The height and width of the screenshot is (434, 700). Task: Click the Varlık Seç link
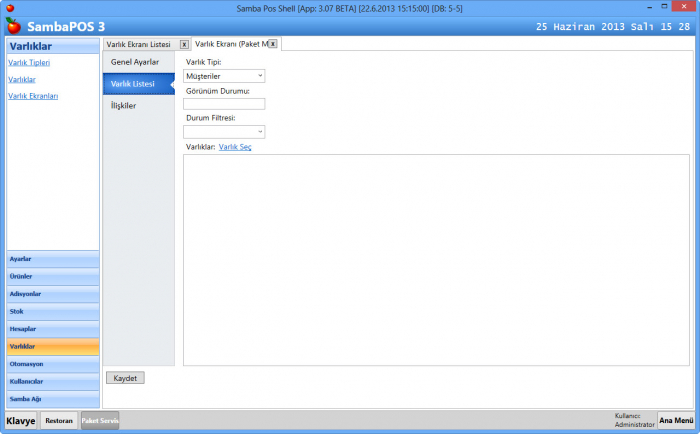click(x=235, y=147)
